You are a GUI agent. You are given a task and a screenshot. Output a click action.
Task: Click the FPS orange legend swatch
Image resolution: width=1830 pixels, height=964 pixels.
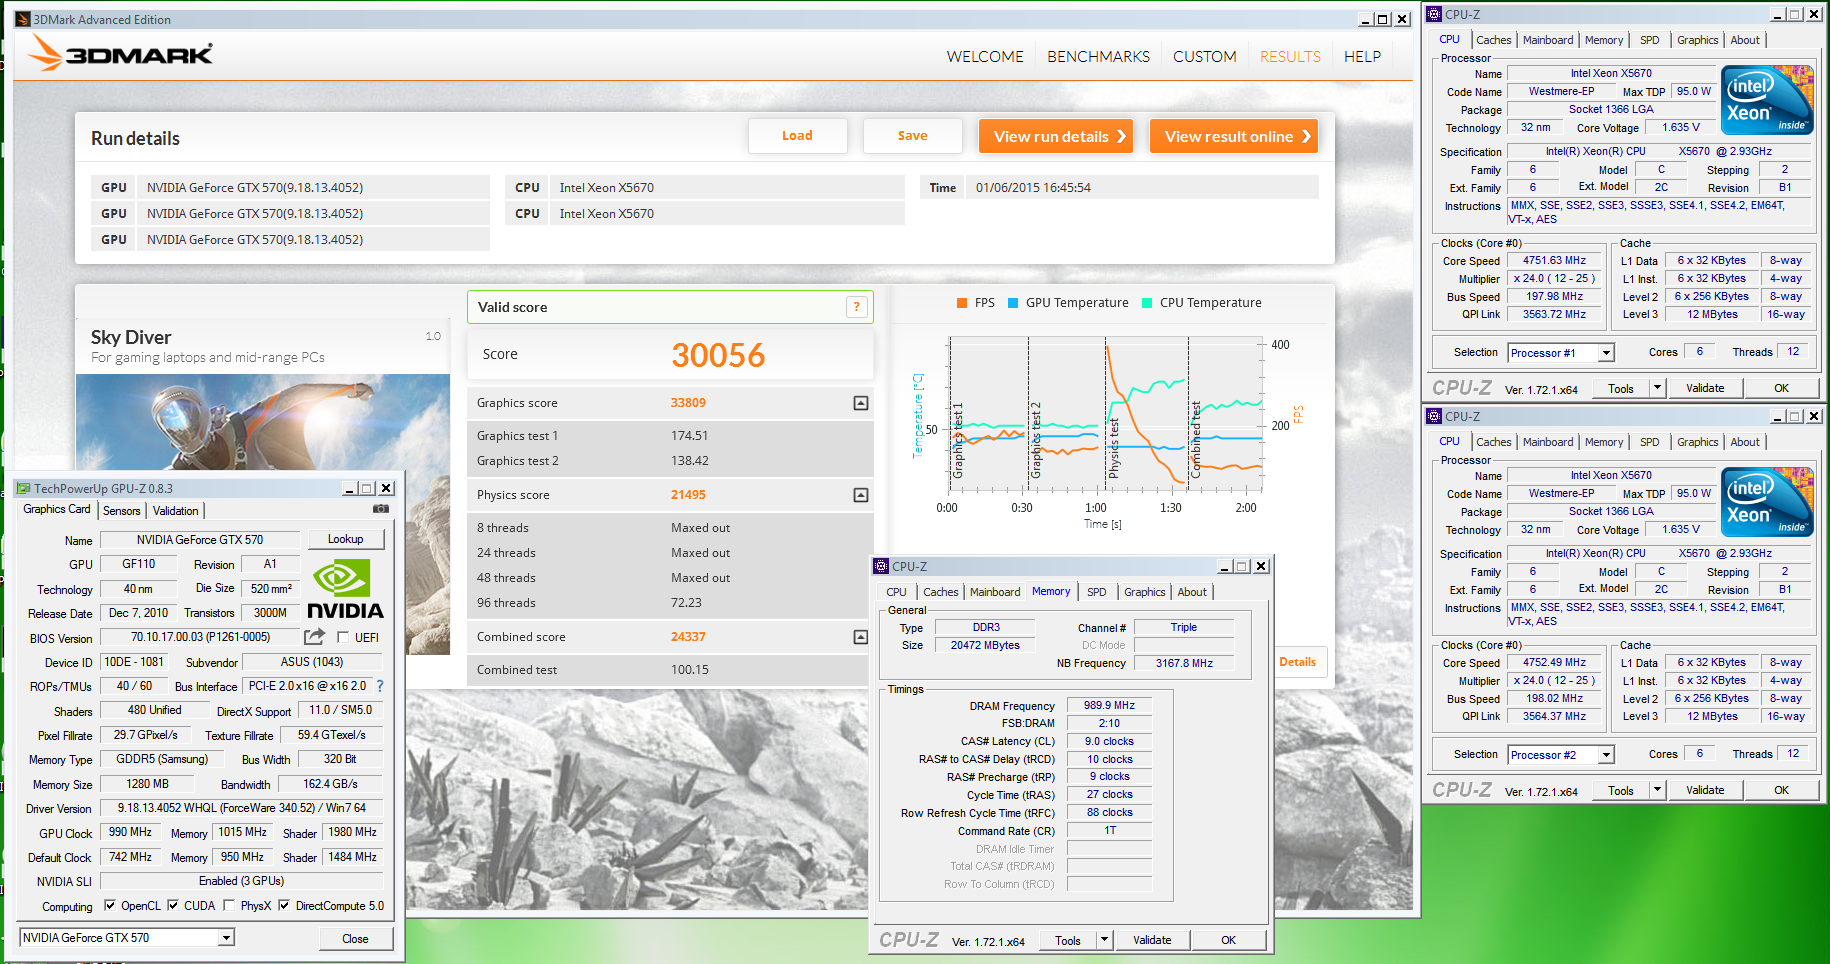(x=962, y=303)
